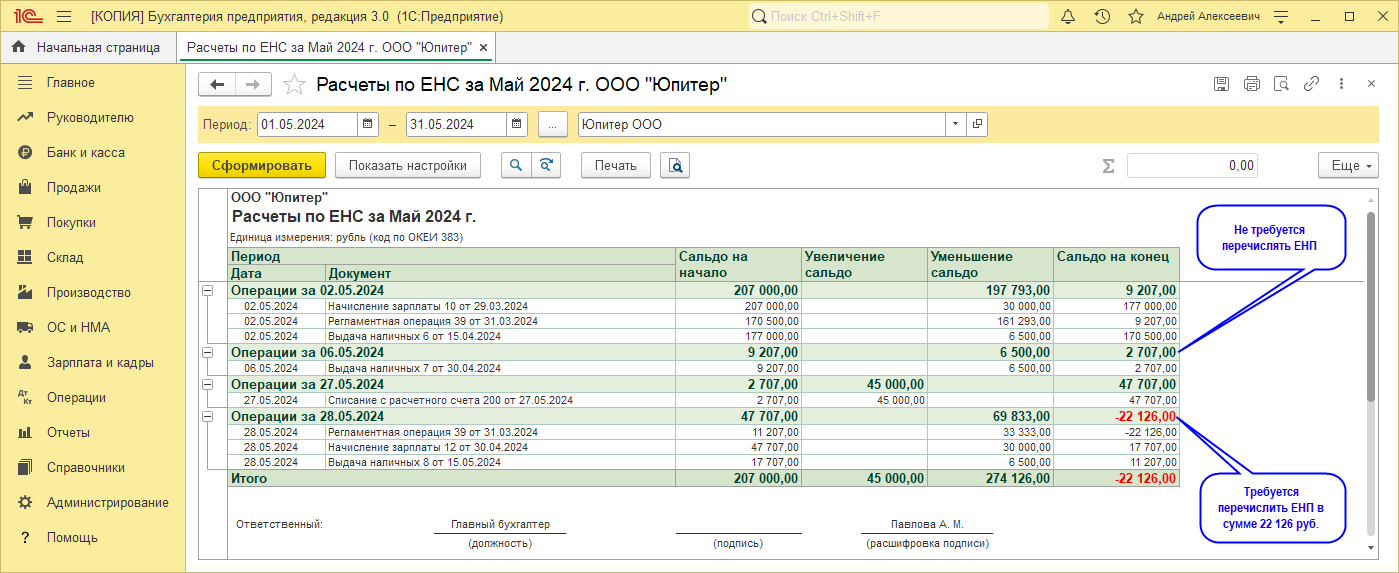Click Показать настройки button
Viewport: 1399px width, 573px height.
(x=407, y=165)
